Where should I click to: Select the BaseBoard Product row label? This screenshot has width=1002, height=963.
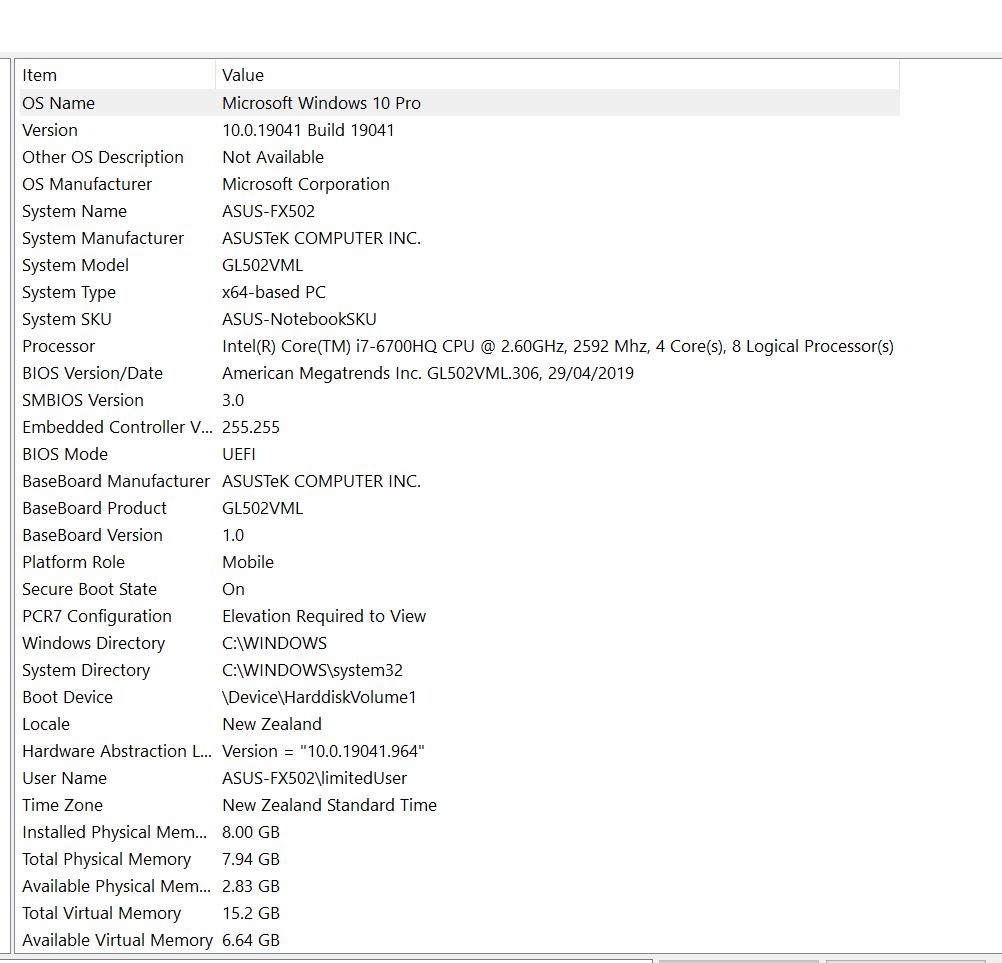95,508
